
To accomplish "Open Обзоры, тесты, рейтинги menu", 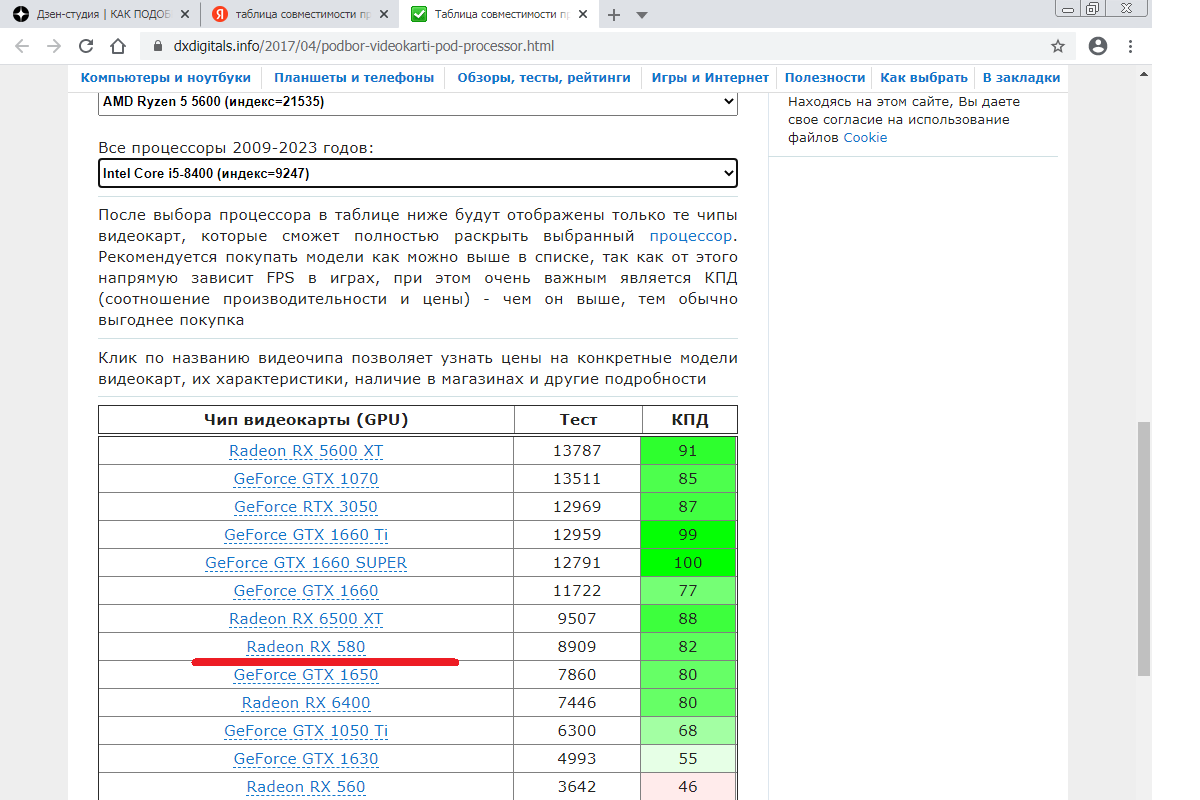I will coord(544,77).
